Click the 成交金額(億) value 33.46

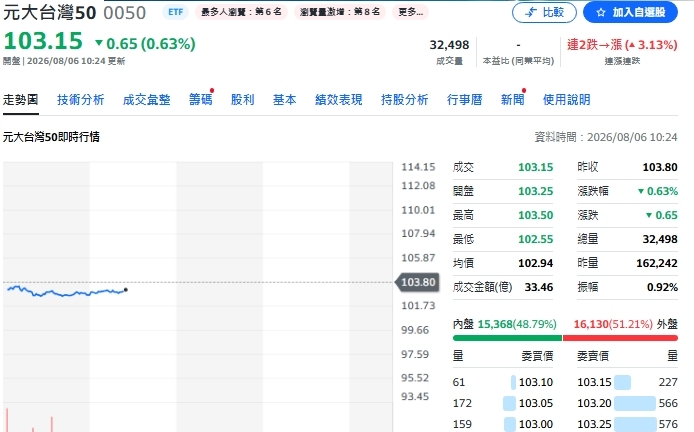point(539,287)
